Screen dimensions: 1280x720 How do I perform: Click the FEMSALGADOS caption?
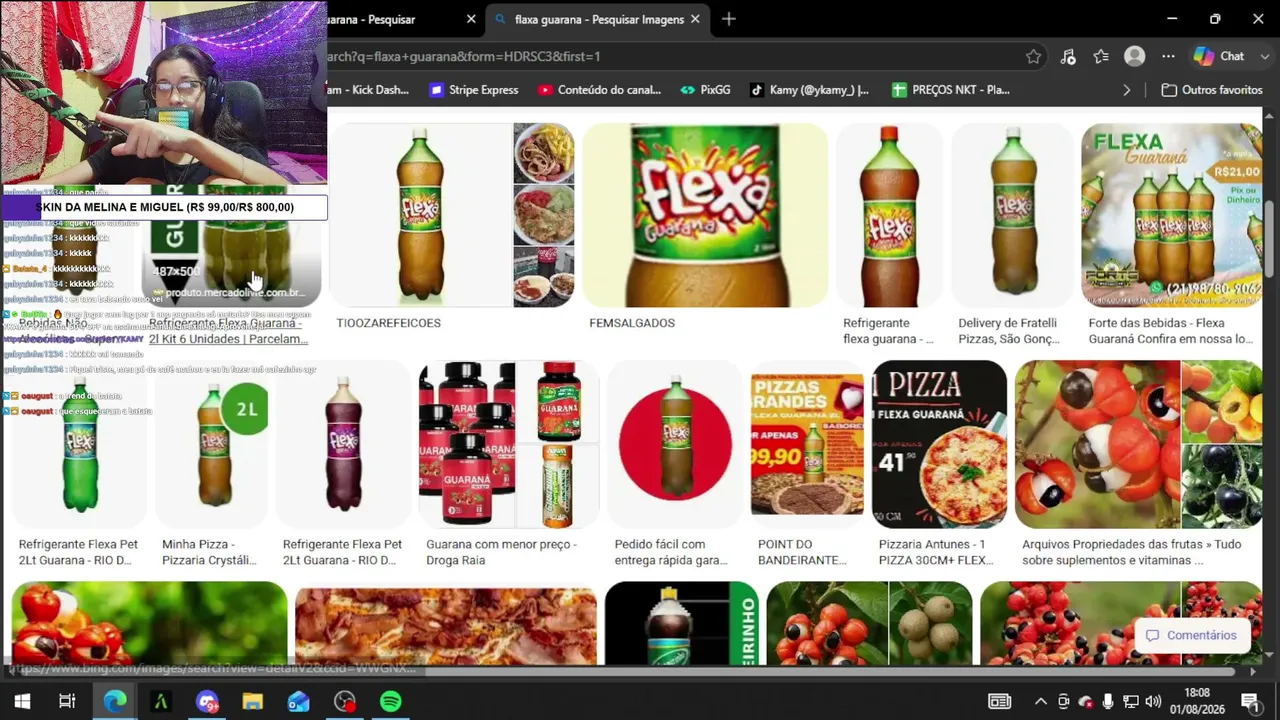pos(632,323)
